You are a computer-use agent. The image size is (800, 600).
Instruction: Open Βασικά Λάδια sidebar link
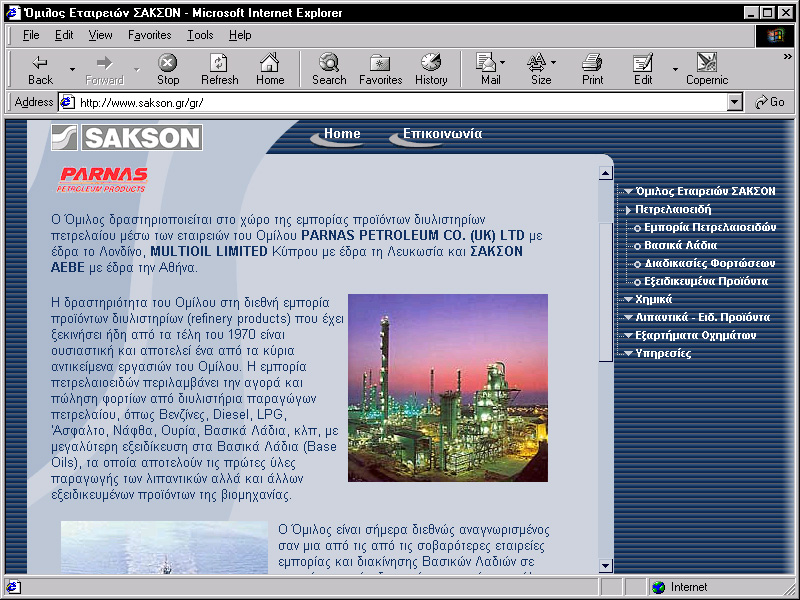tap(681, 245)
